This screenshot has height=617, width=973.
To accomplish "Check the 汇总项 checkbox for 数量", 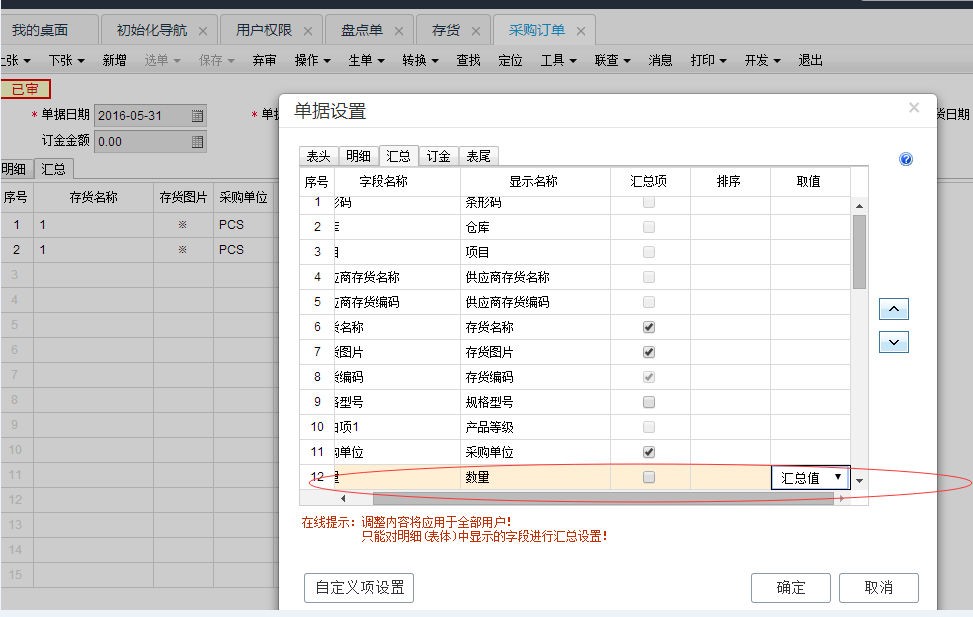I will [648, 478].
